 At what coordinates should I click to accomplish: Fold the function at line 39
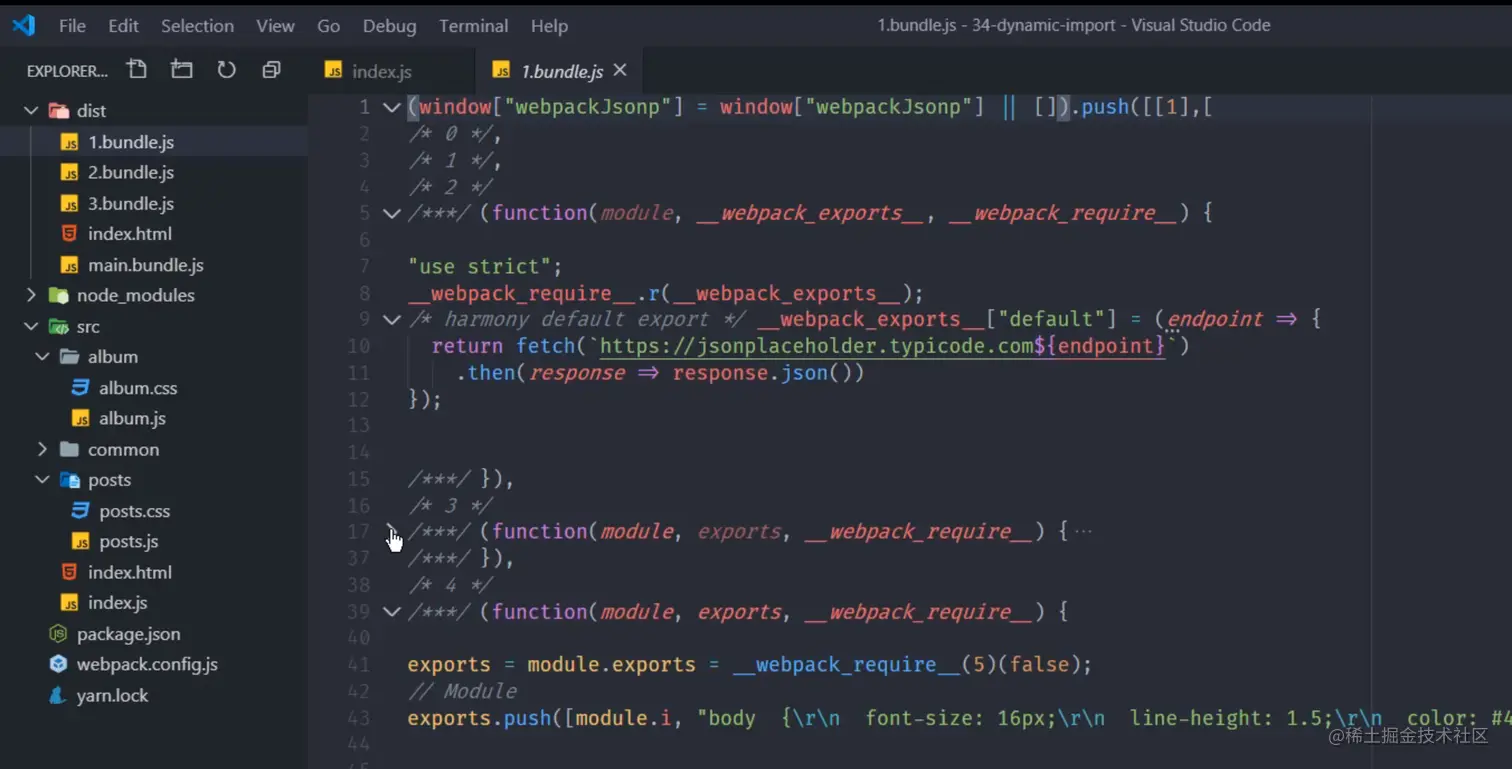[391, 611]
